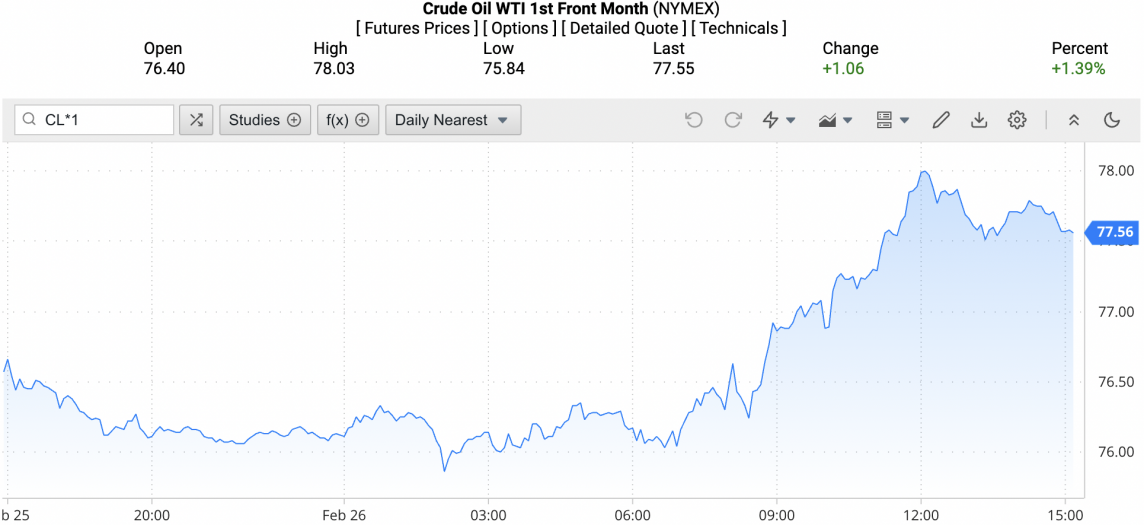
Task: Click the f(x) expression button
Action: (348, 120)
